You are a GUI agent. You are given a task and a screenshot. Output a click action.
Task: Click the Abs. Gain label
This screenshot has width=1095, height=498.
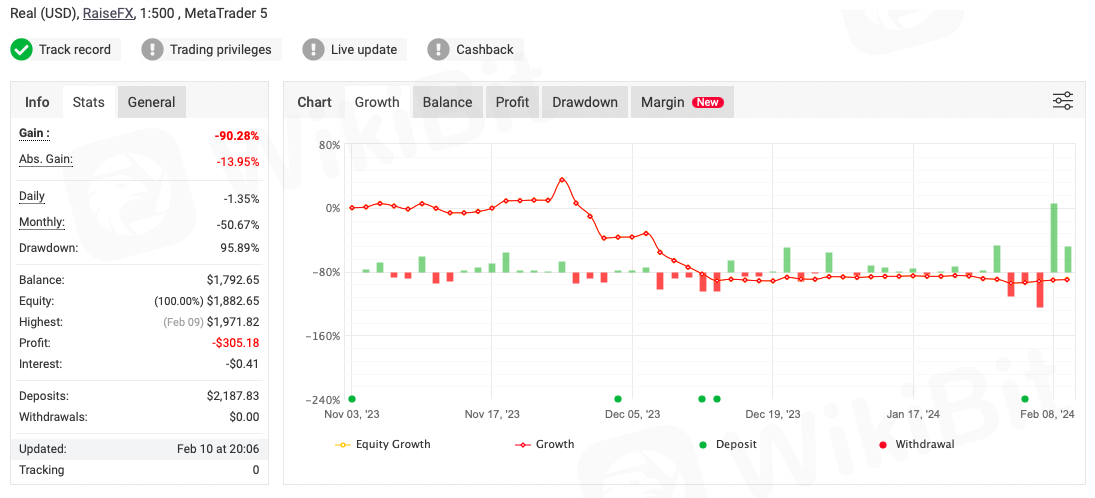46,159
